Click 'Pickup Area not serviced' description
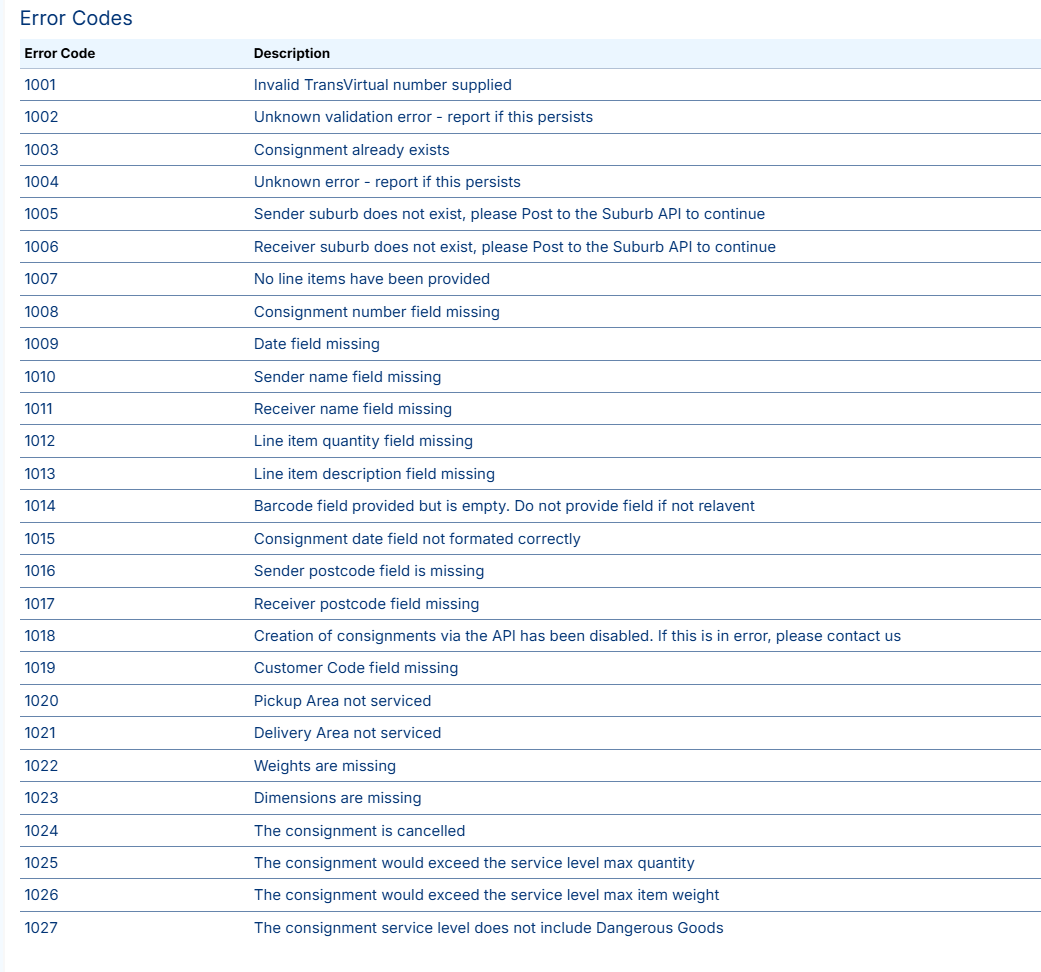Image resolution: width=1041 pixels, height=972 pixels. (342, 701)
